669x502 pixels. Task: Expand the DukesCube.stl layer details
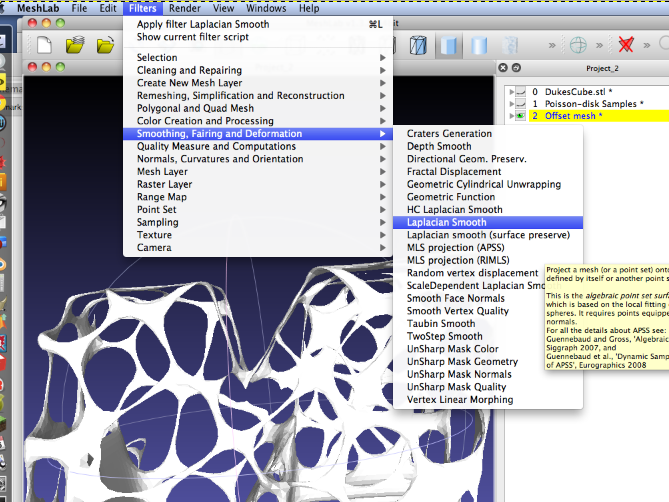click(511, 92)
